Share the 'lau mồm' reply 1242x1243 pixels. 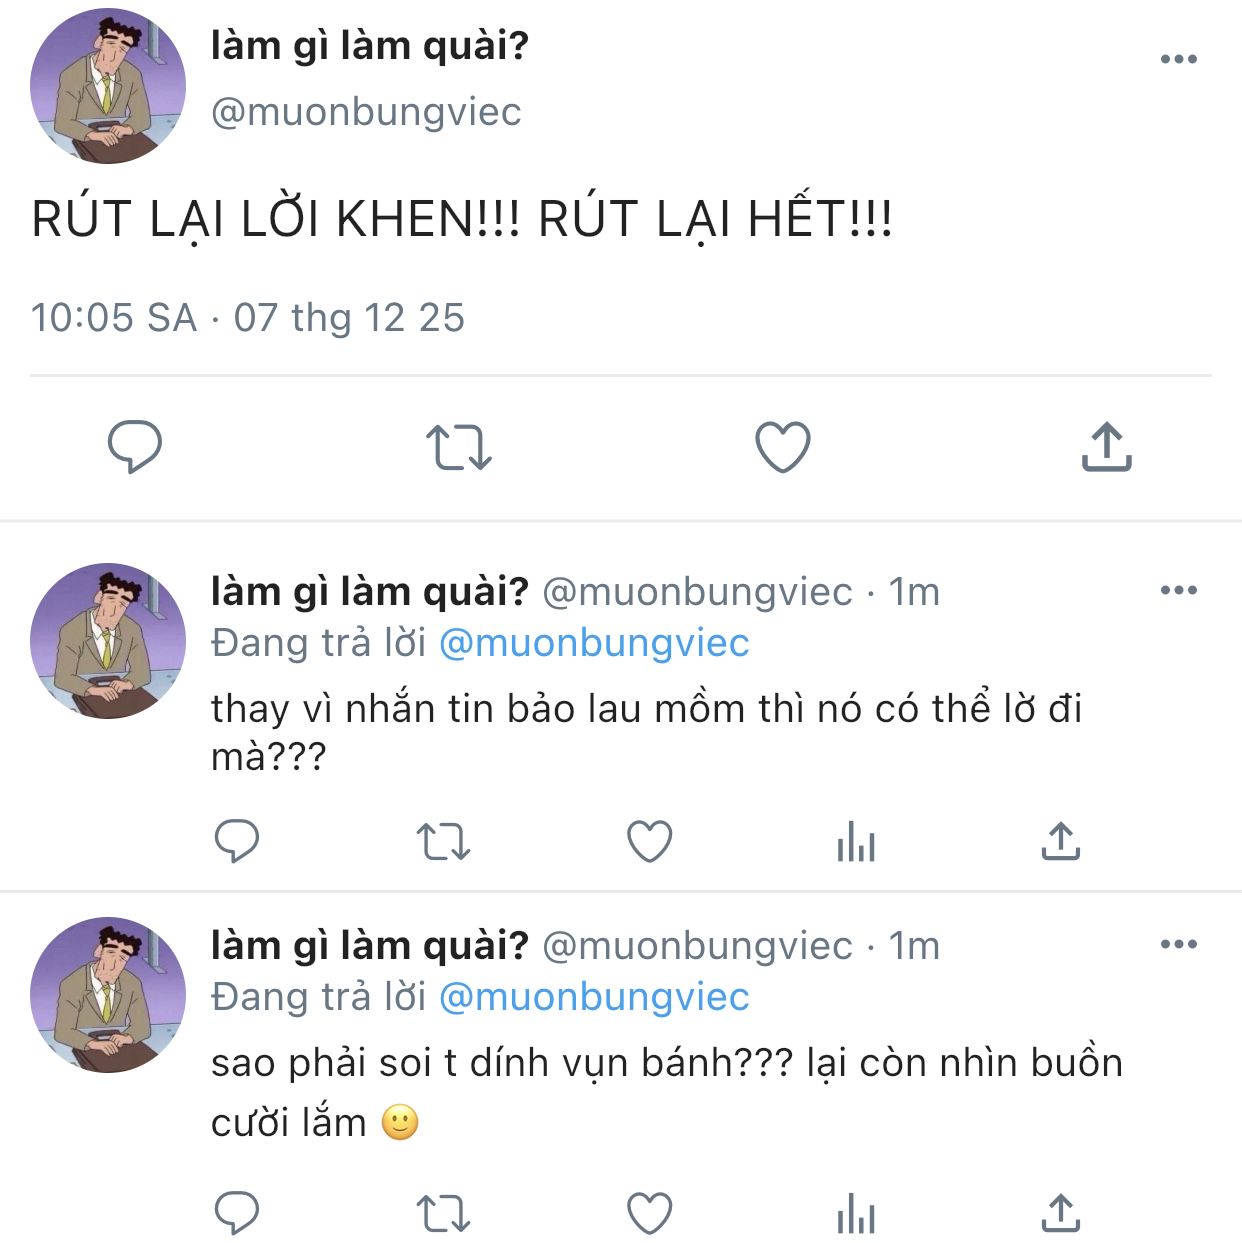point(1061,841)
